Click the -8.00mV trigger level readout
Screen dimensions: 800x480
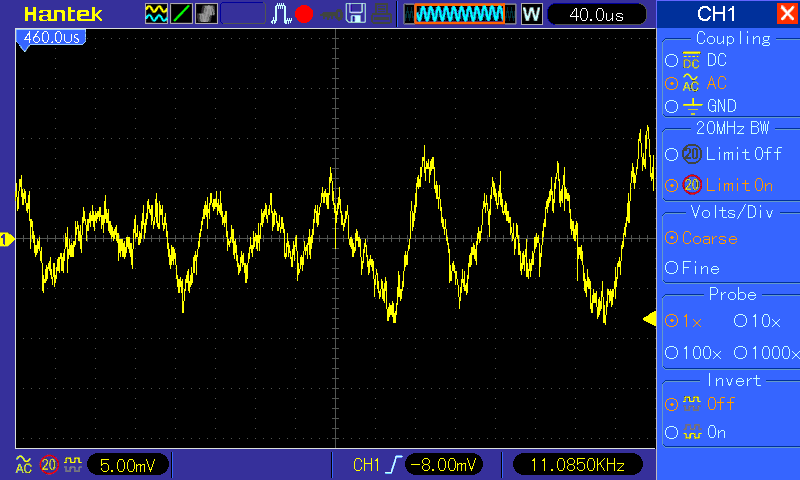(x=443, y=465)
